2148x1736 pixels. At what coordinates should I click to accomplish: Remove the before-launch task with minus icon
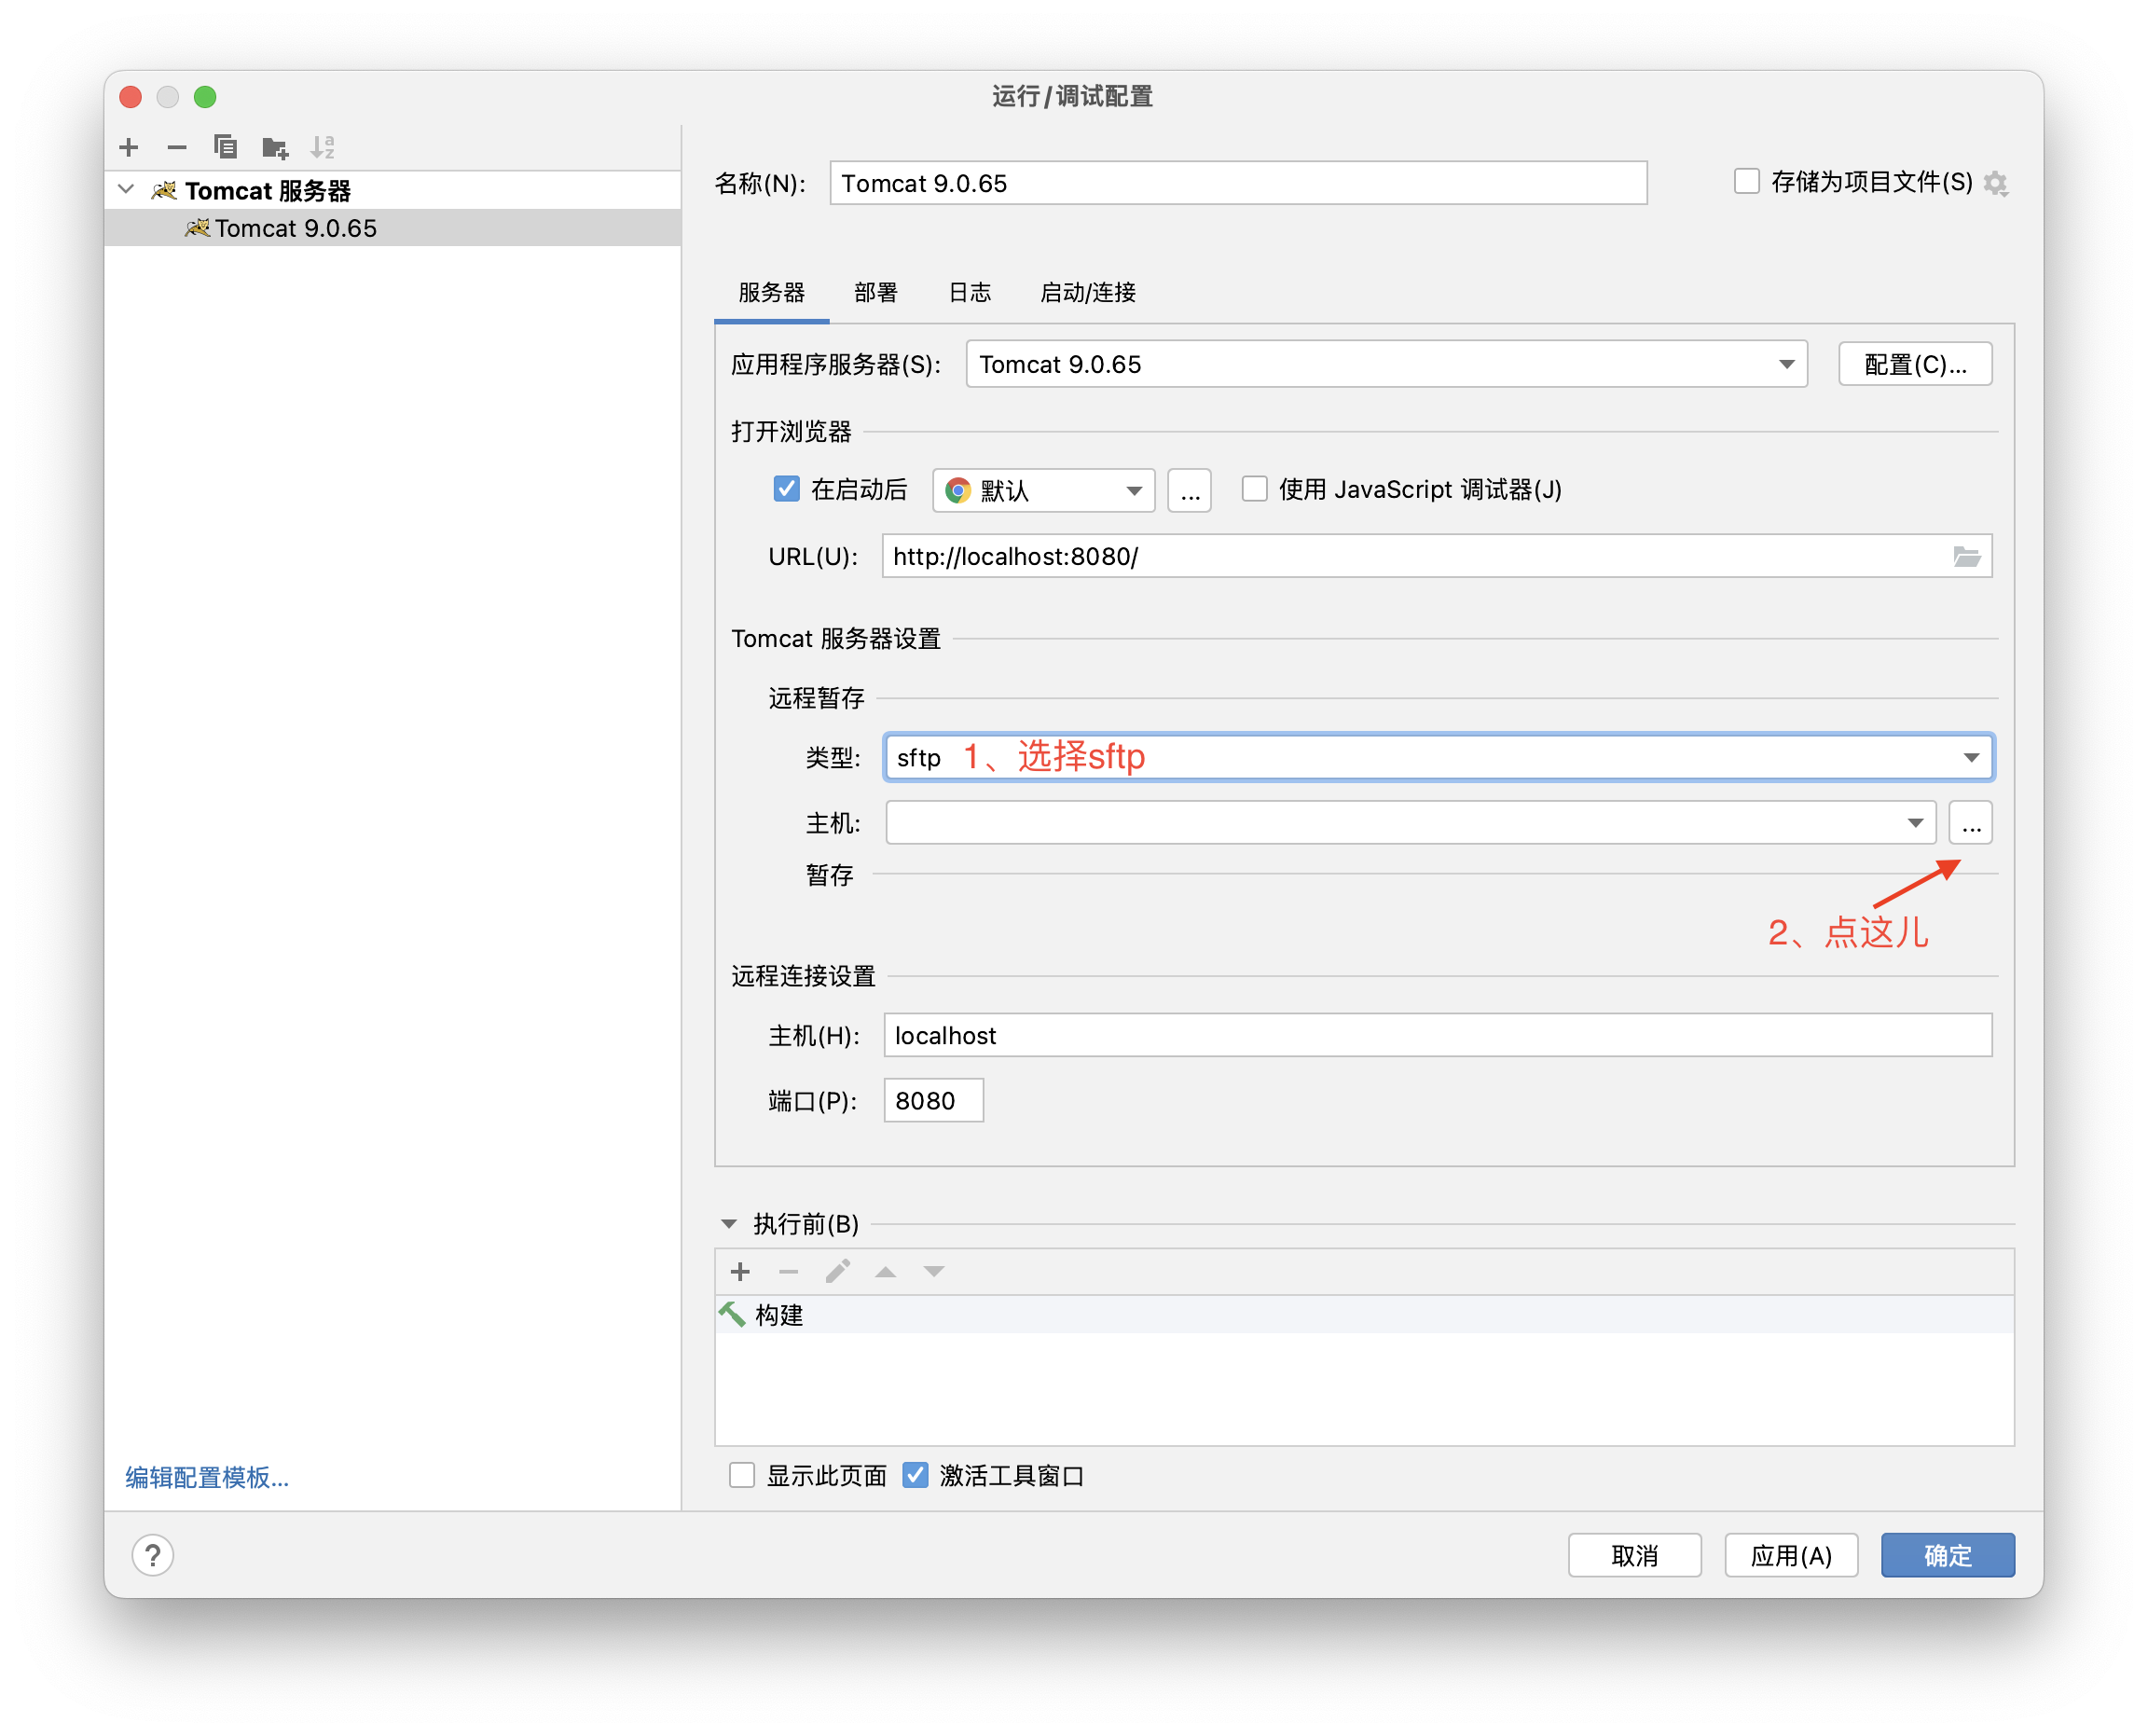click(789, 1272)
